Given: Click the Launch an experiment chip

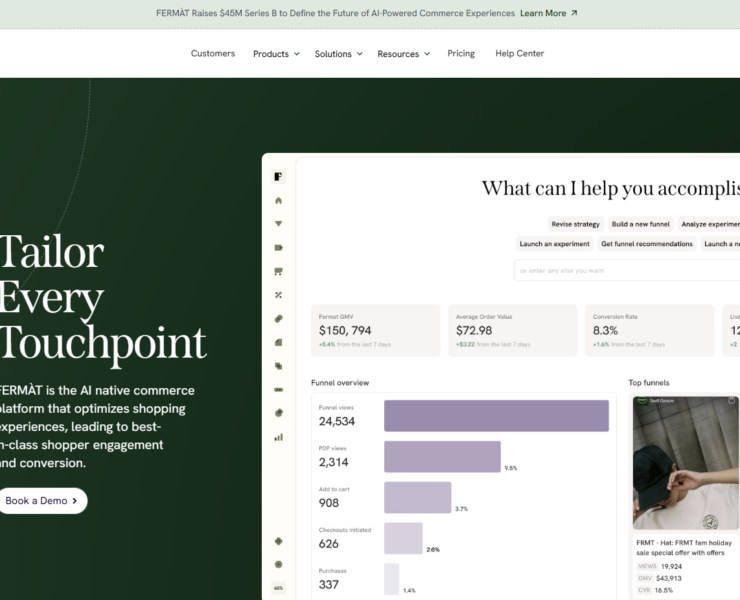Looking at the screenshot, I should 555,244.
